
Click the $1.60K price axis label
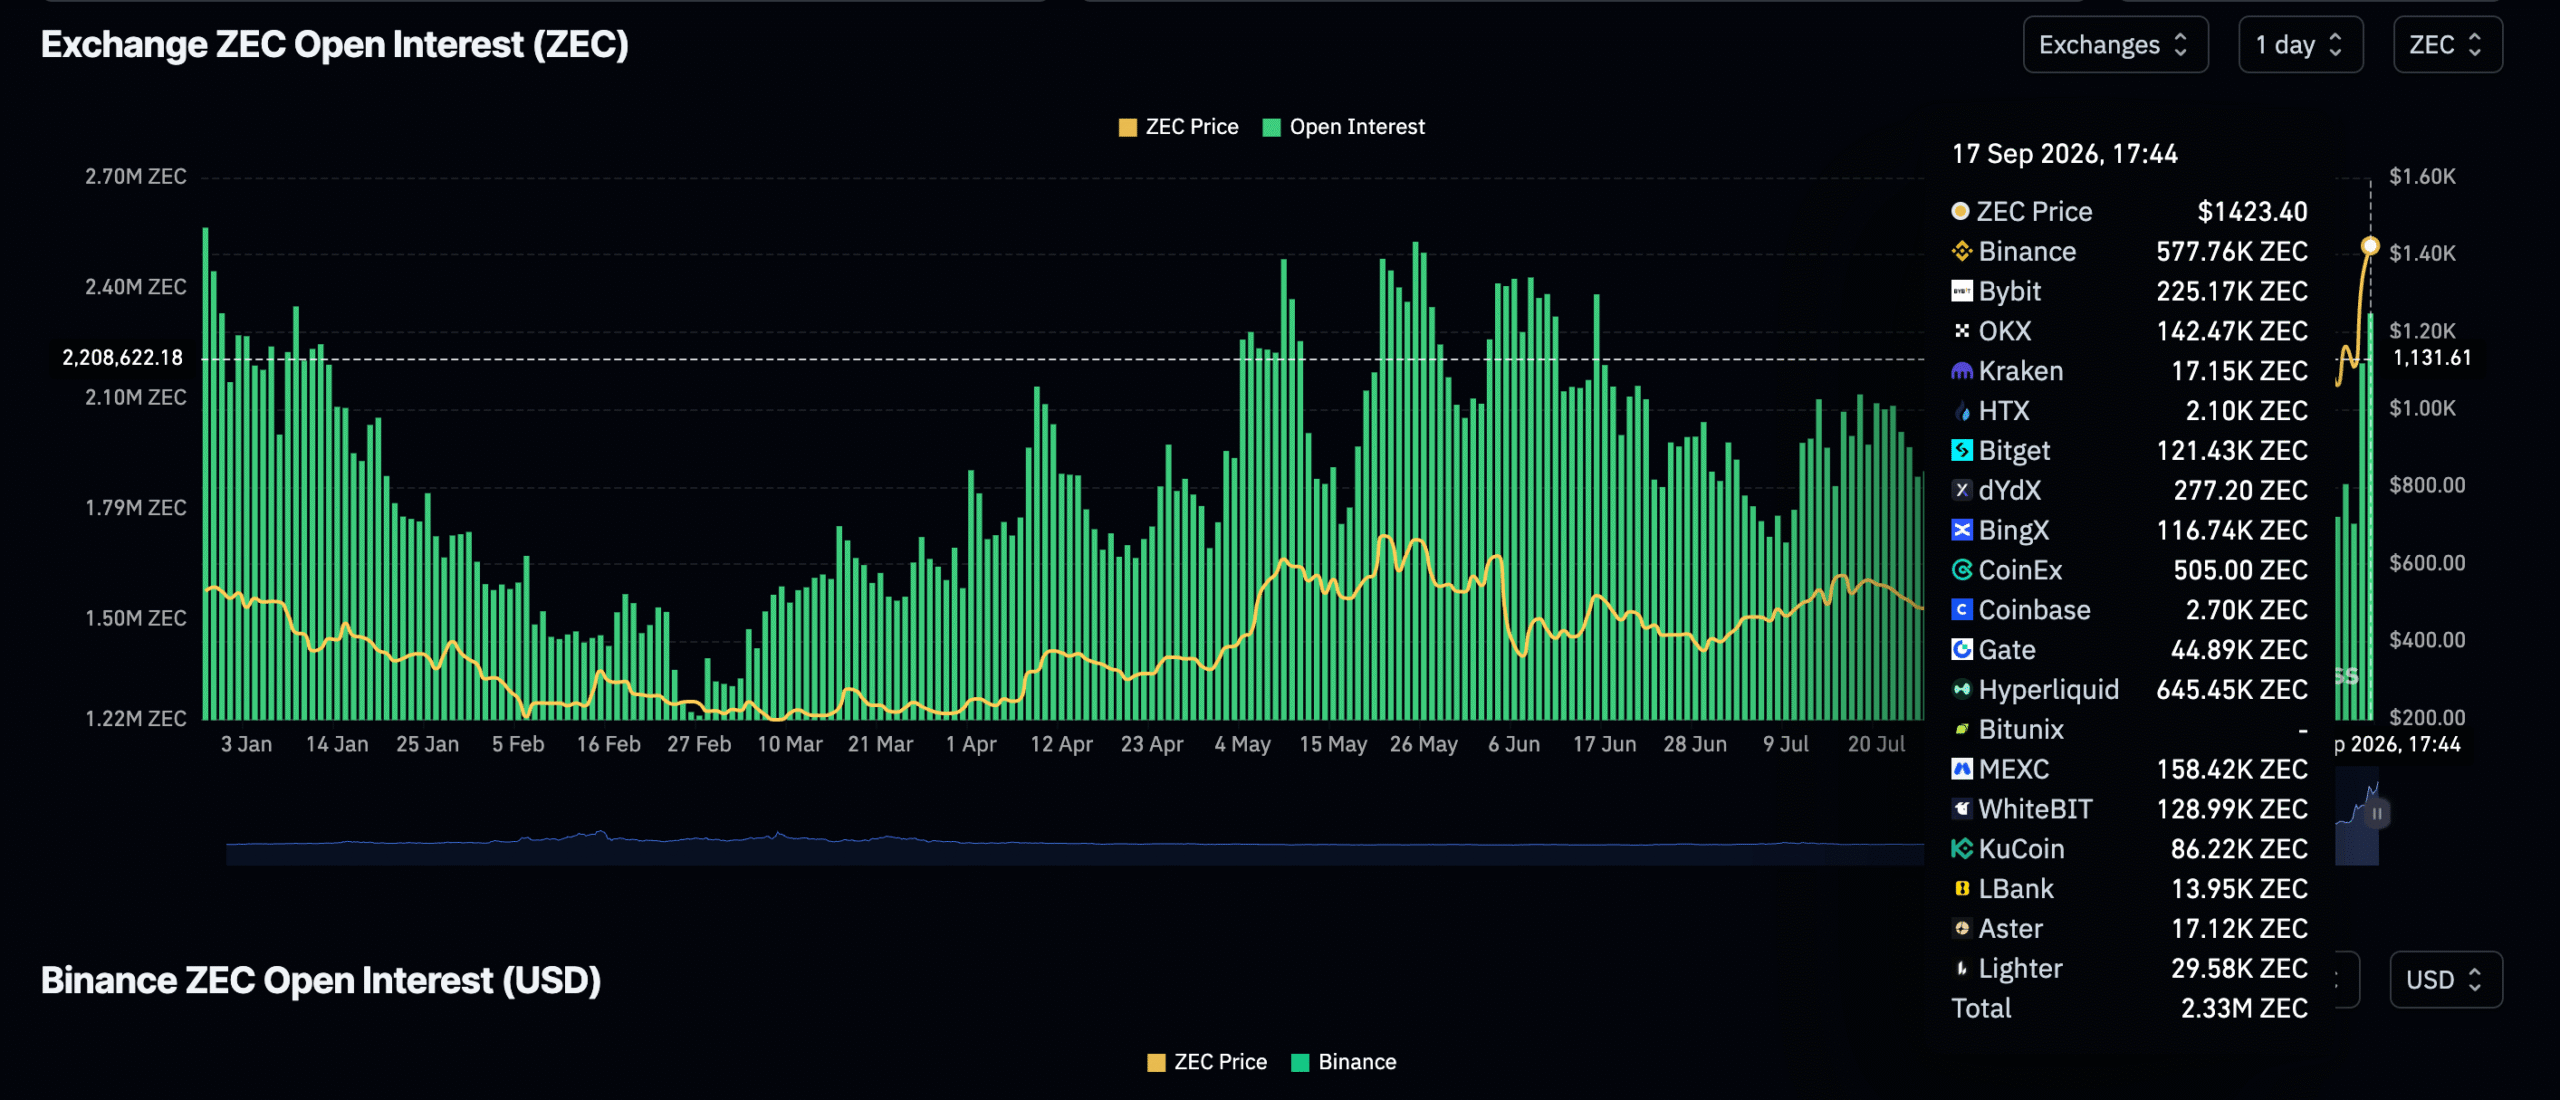(x=2422, y=177)
